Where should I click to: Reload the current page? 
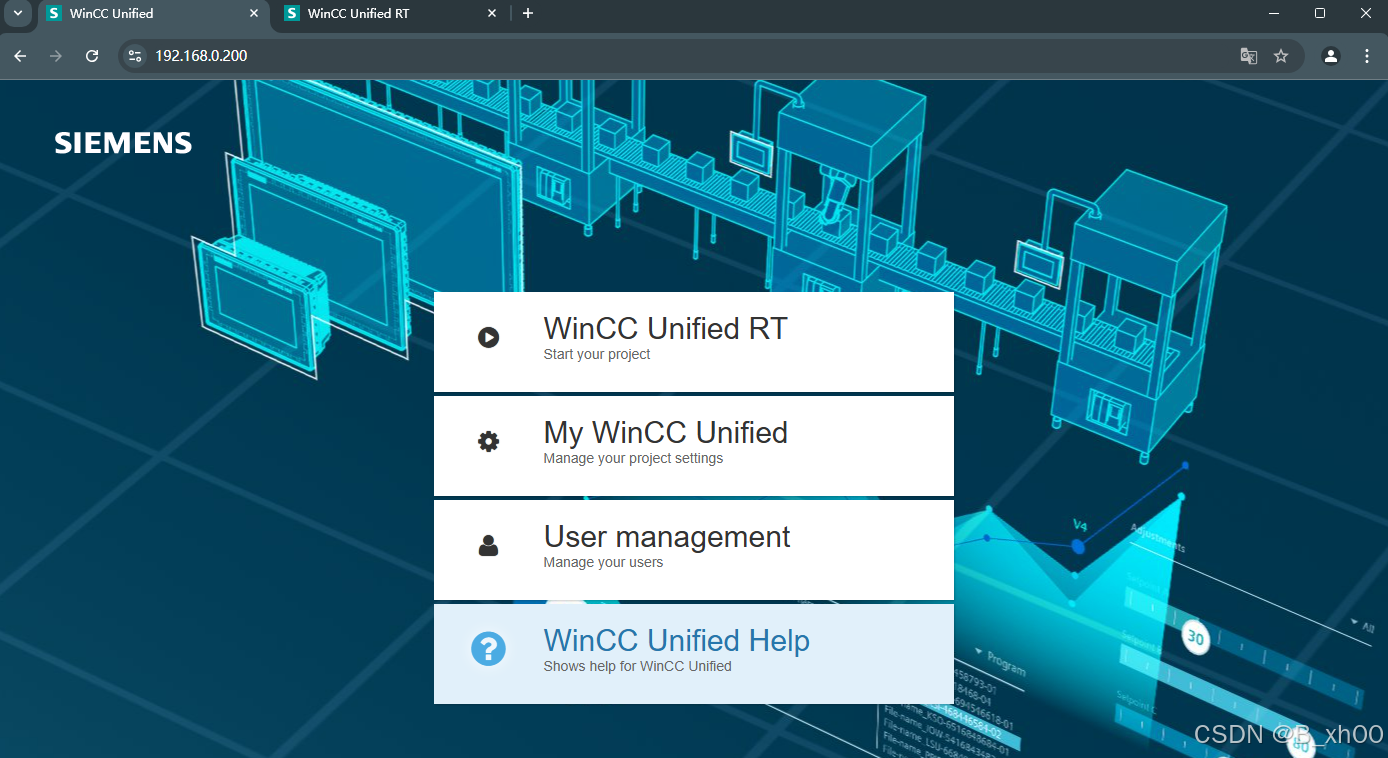[92, 56]
